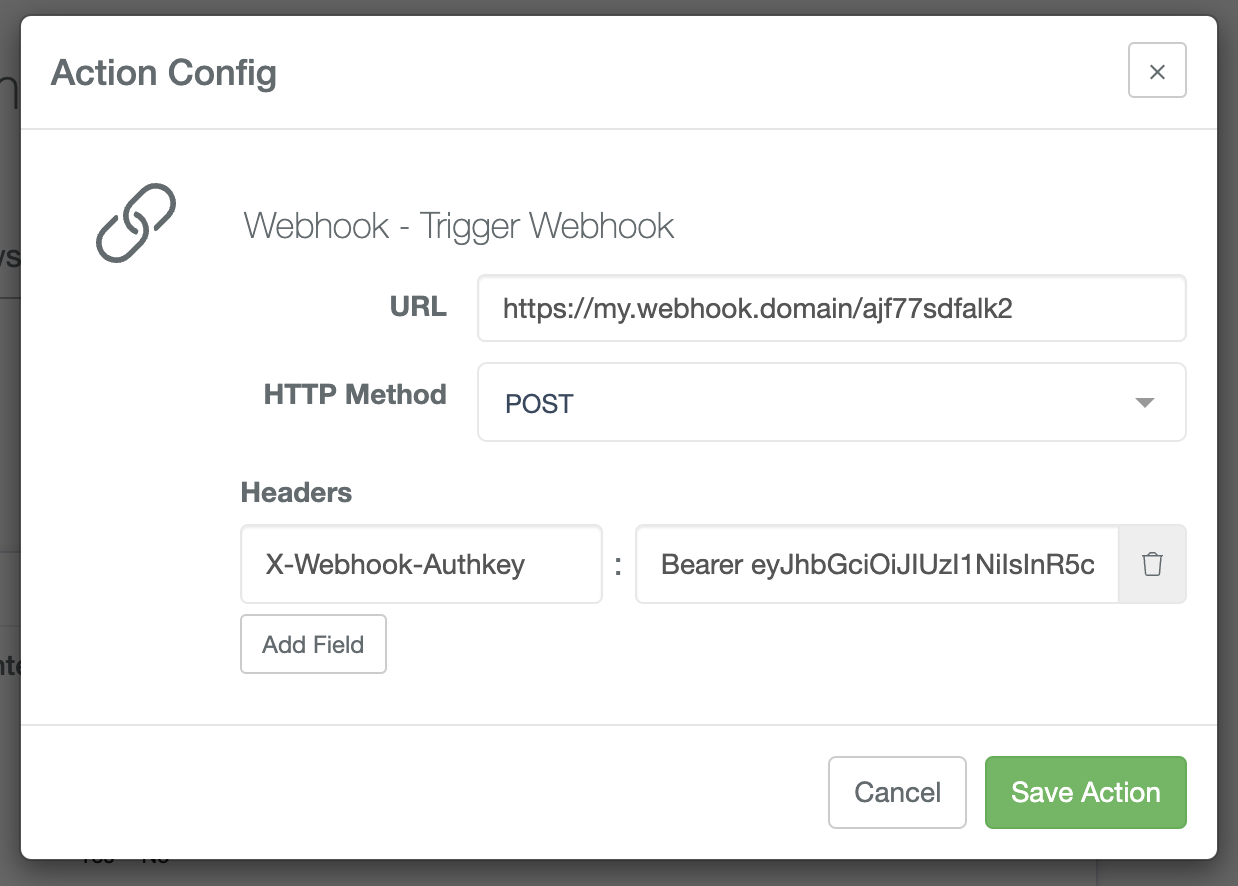Expand the HTTP Method dropdown arrow
The width and height of the screenshot is (1238, 886).
tap(1145, 403)
